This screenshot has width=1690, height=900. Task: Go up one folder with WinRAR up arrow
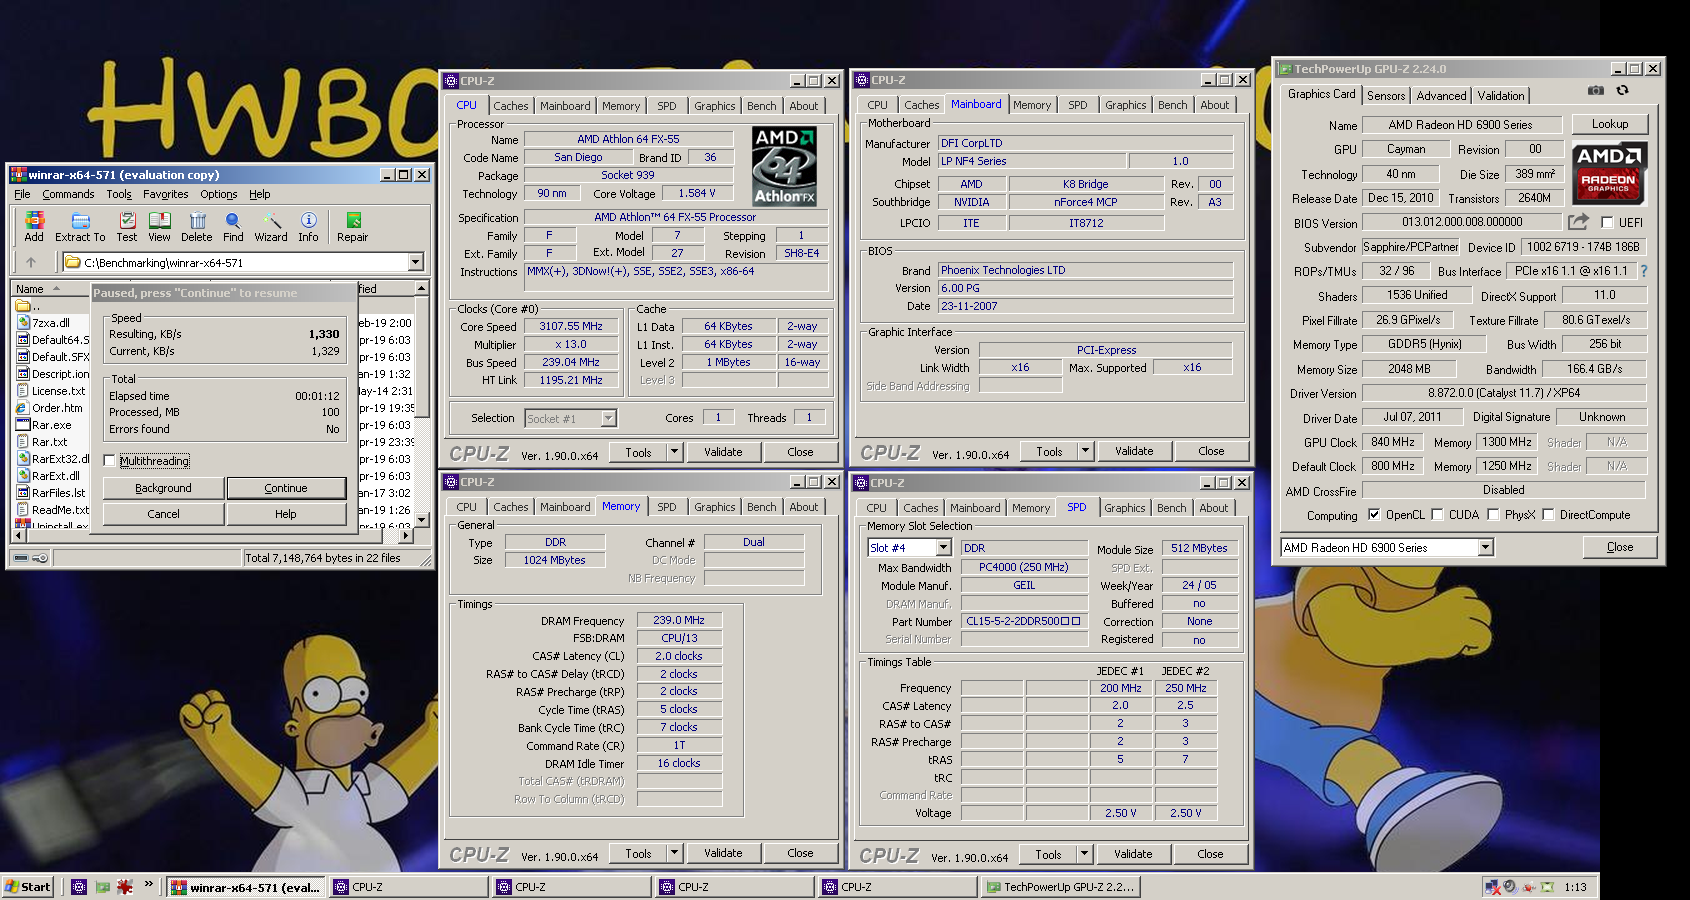coord(31,262)
